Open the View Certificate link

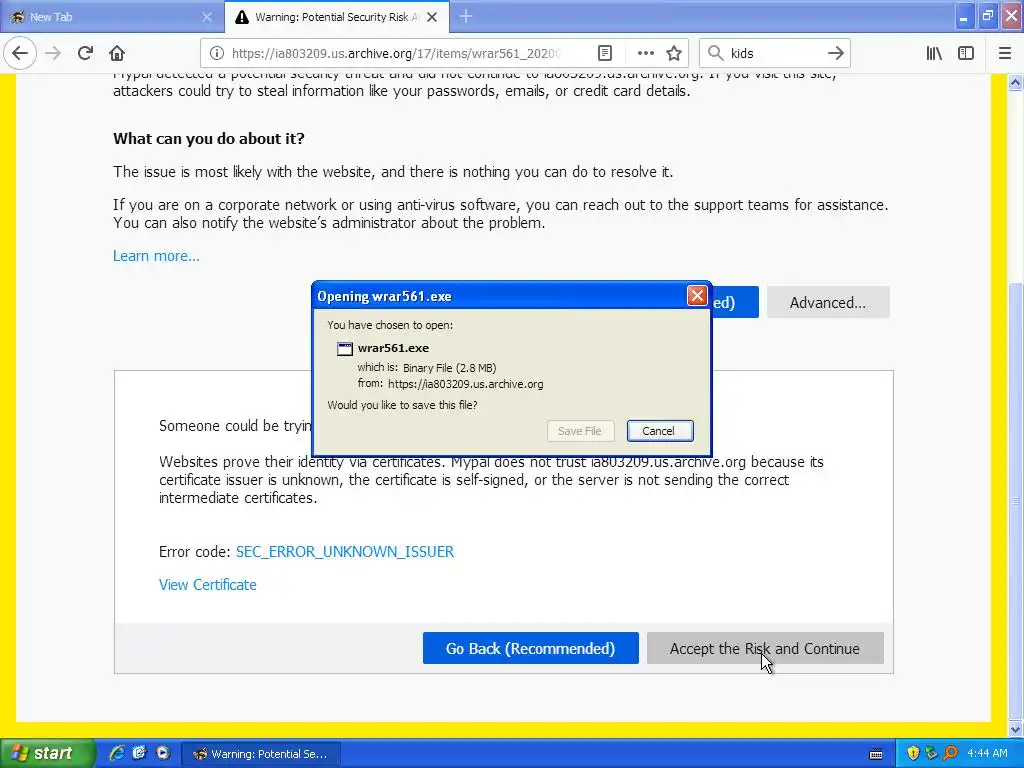(x=208, y=584)
